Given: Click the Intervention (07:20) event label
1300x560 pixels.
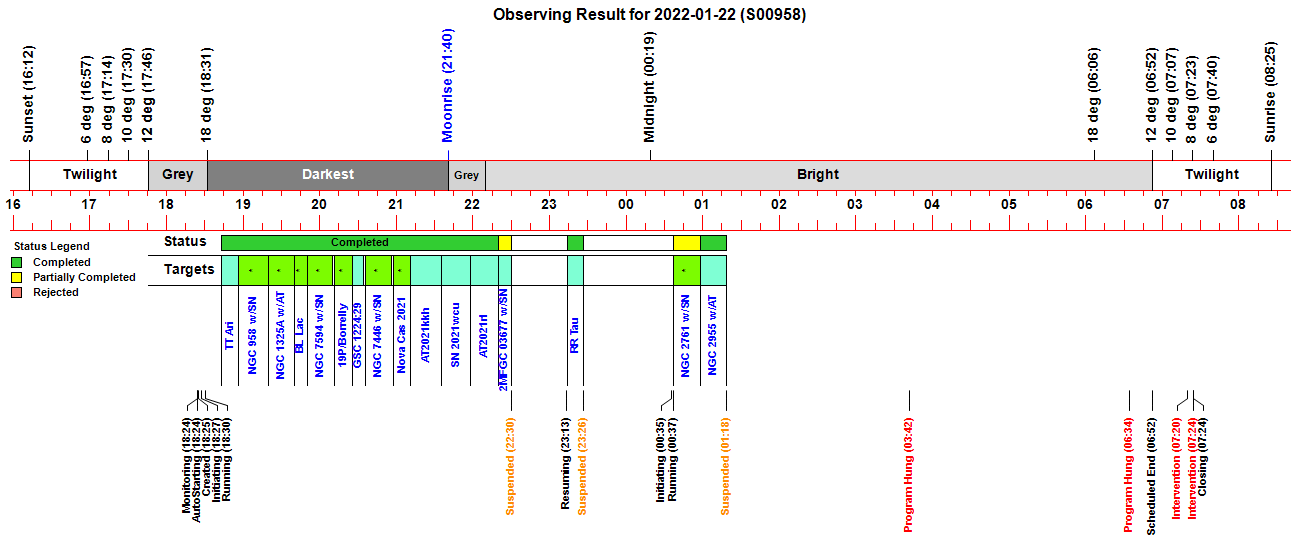Looking at the screenshot, I should pyautogui.click(x=1177, y=468).
